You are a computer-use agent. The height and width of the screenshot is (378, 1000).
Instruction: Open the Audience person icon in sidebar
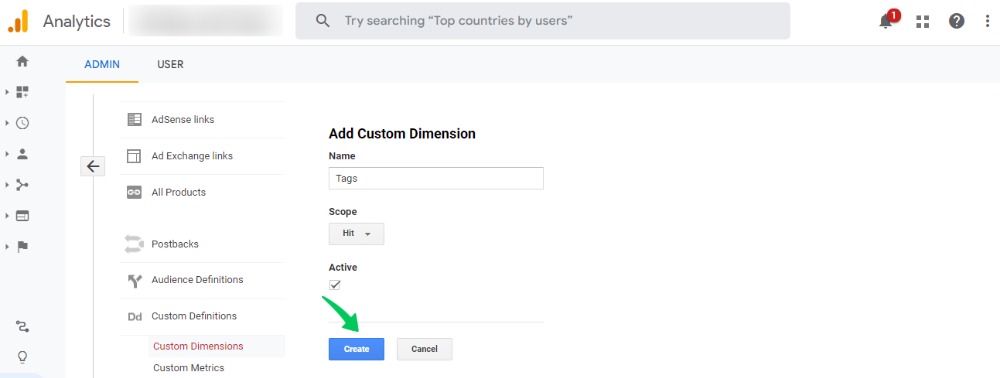(x=22, y=154)
